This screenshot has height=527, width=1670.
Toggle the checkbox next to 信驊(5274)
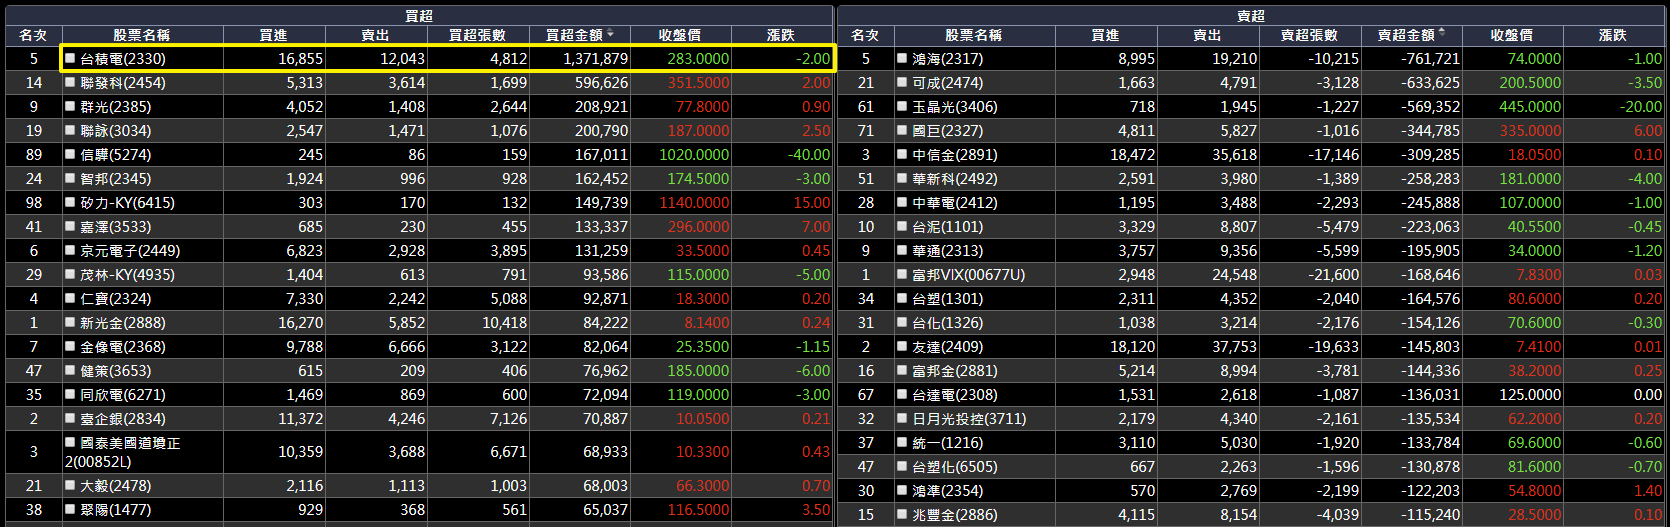click(70, 155)
